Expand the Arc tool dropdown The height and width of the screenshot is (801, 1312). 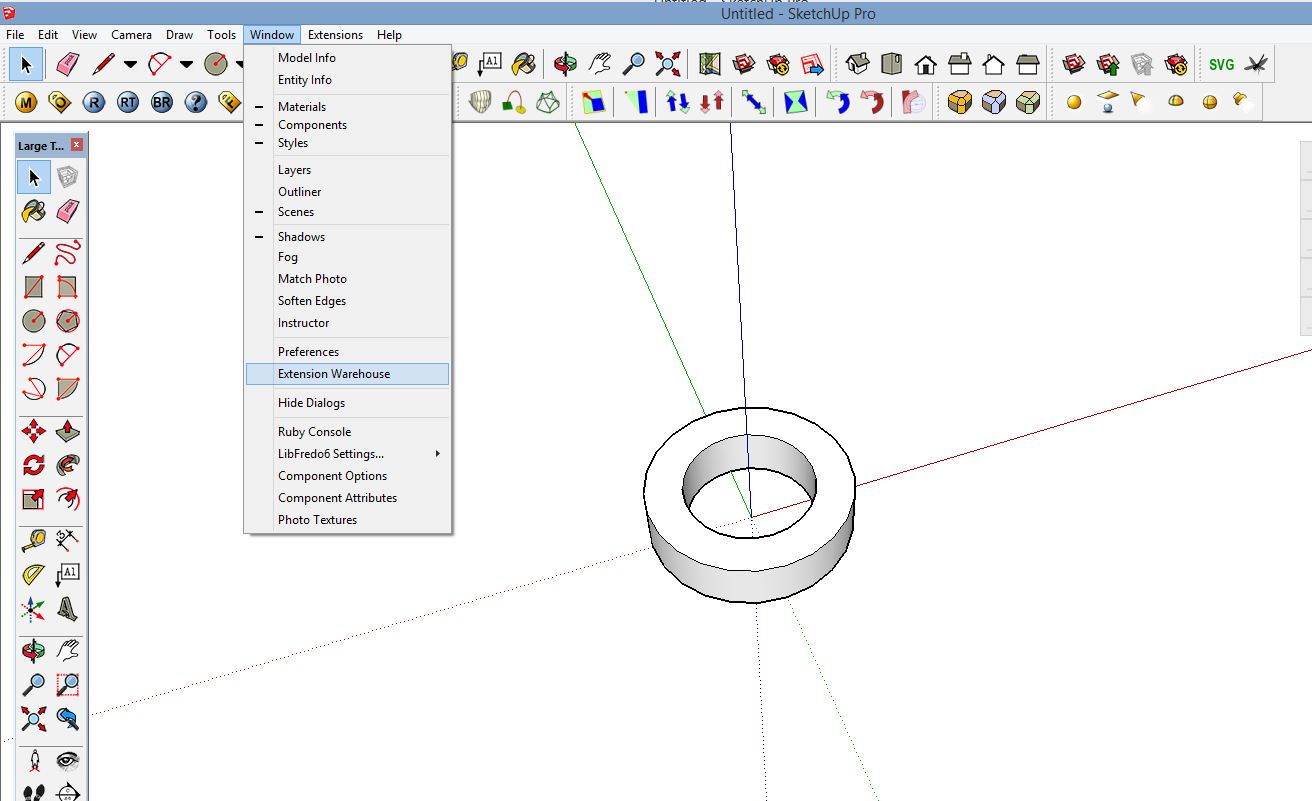tap(187, 63)
